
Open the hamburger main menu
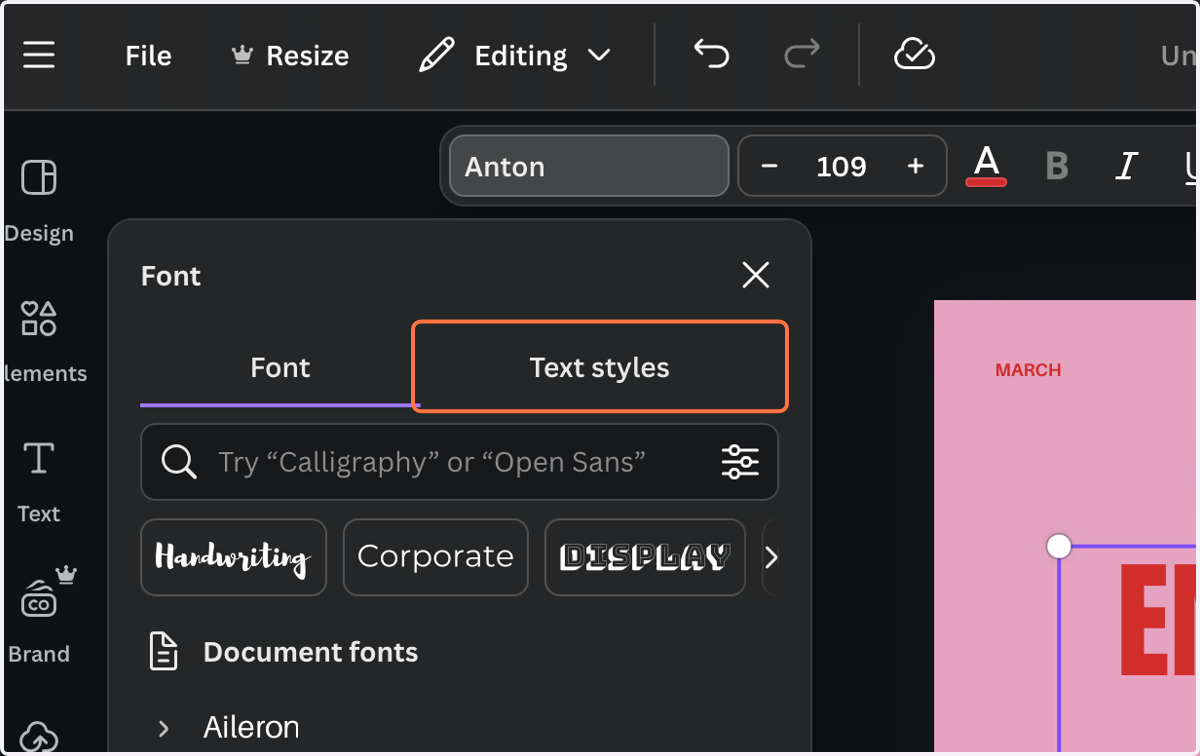coord(39,55)
